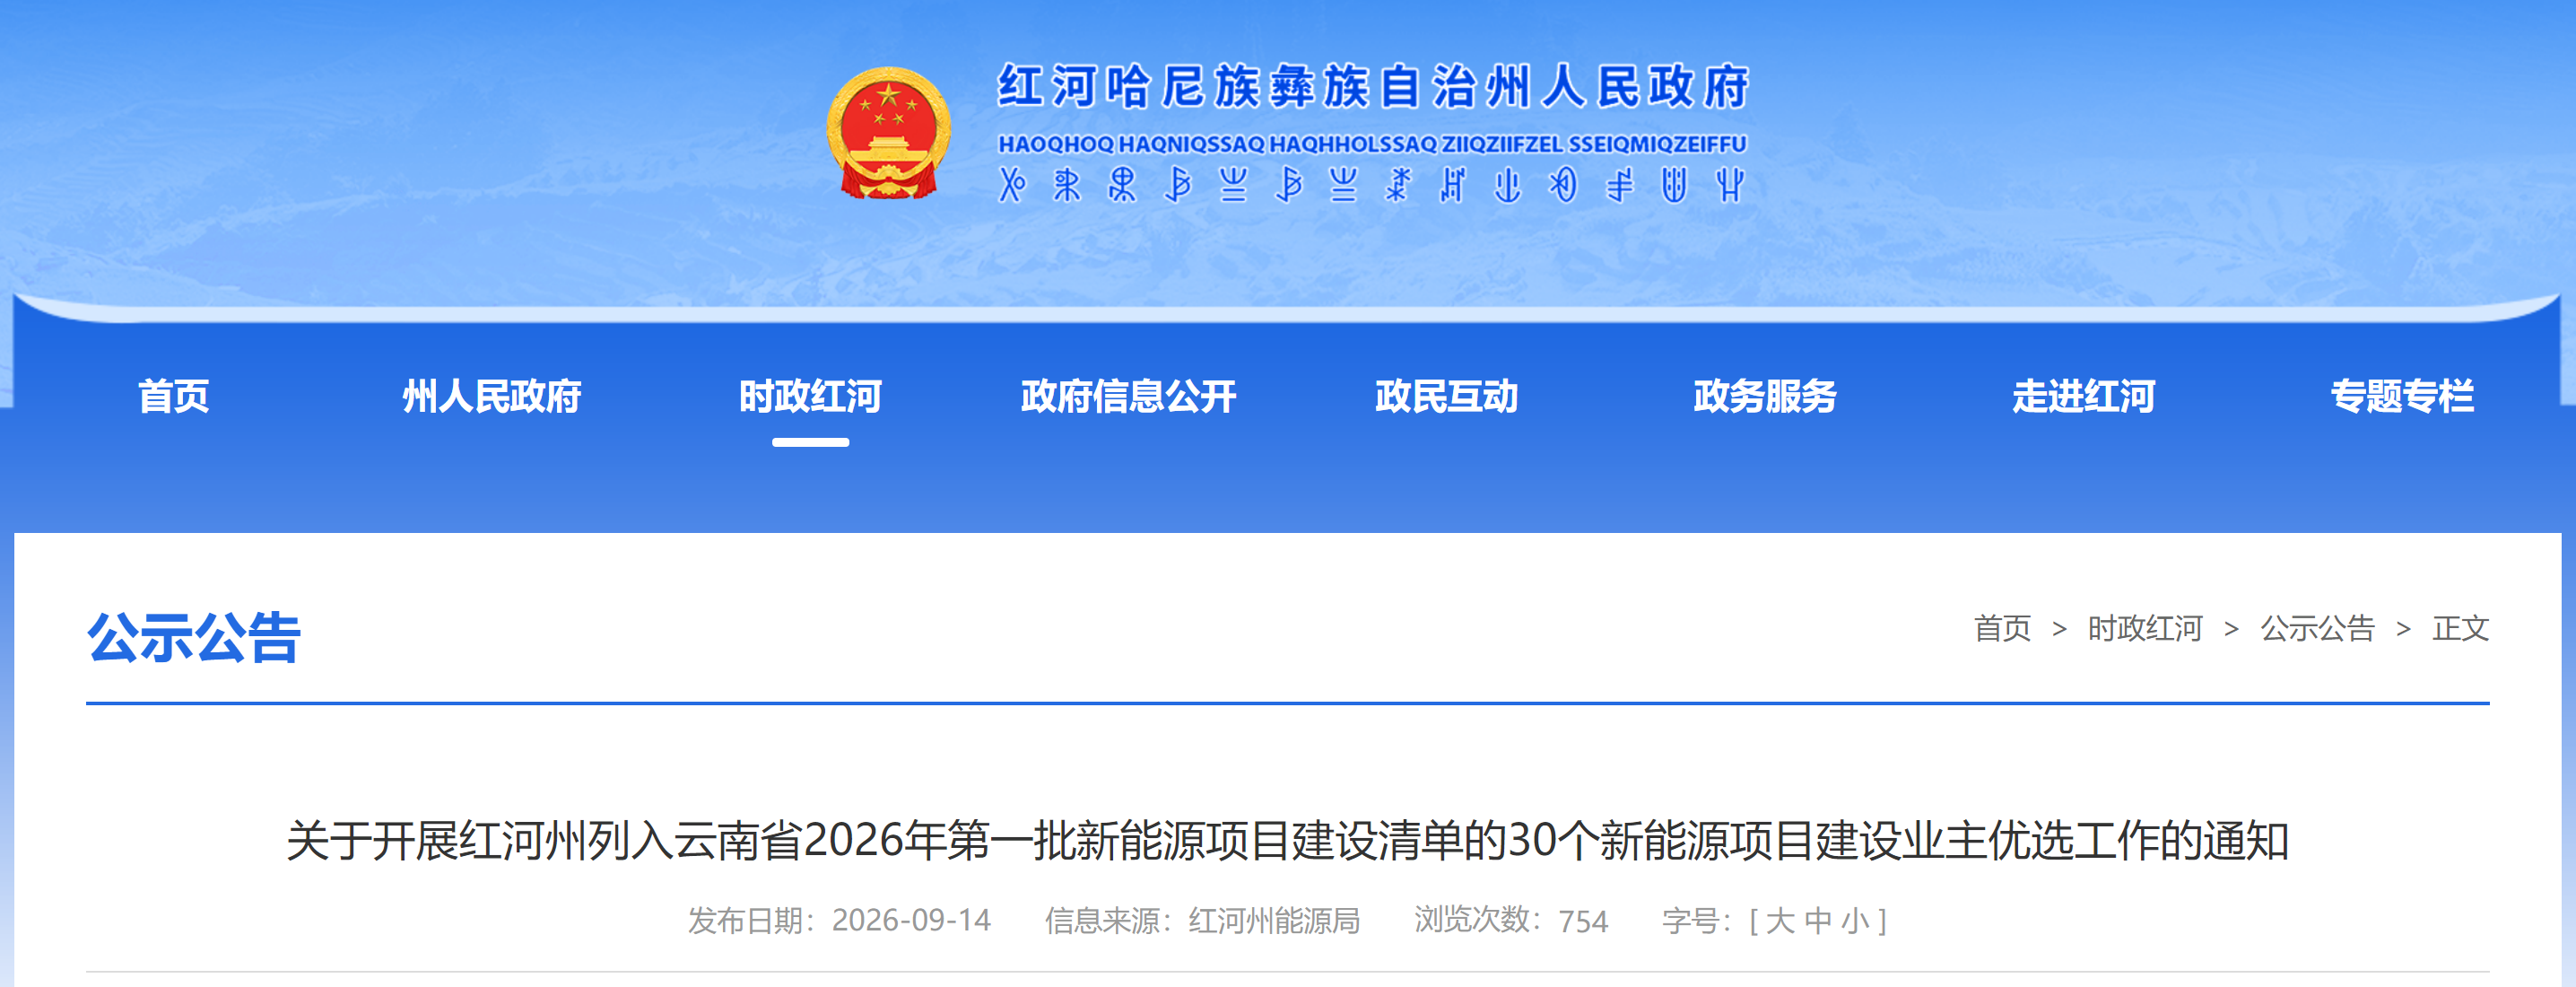Open the 专题专栏 navigation item
This screenshot has height=987, width=2576.
click(x=2402, y=397)
